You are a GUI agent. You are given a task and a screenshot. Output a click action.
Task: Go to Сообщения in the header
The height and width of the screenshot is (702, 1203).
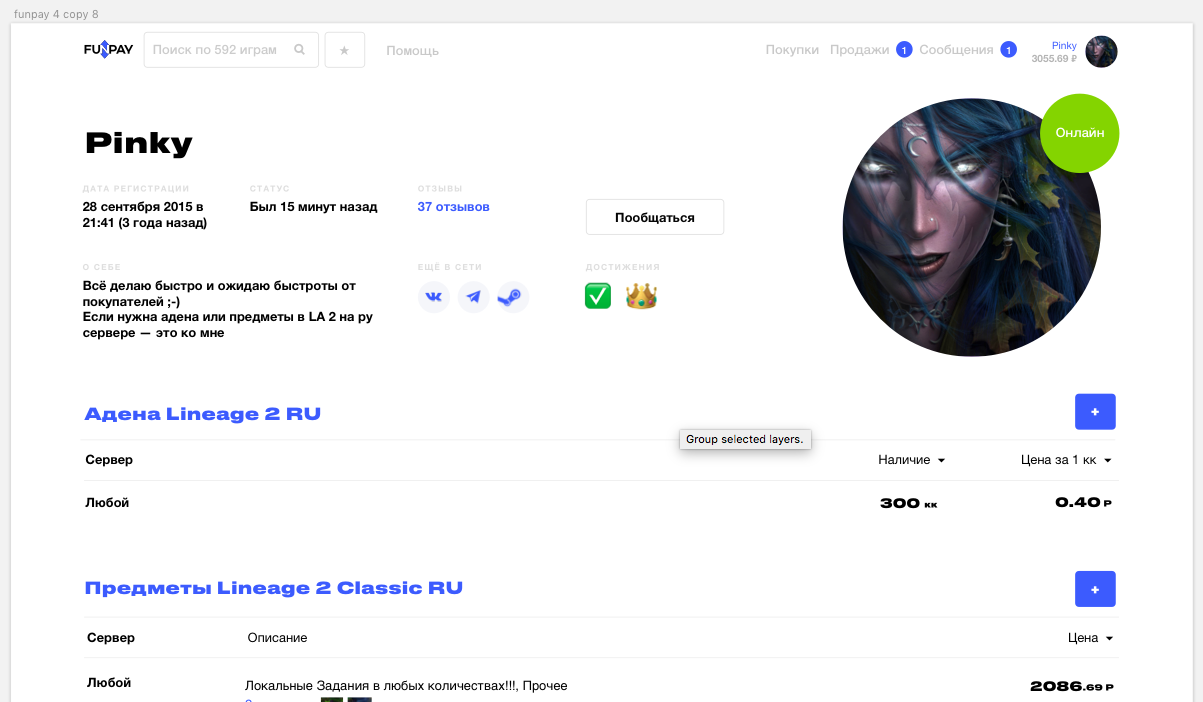coord(956,50)
